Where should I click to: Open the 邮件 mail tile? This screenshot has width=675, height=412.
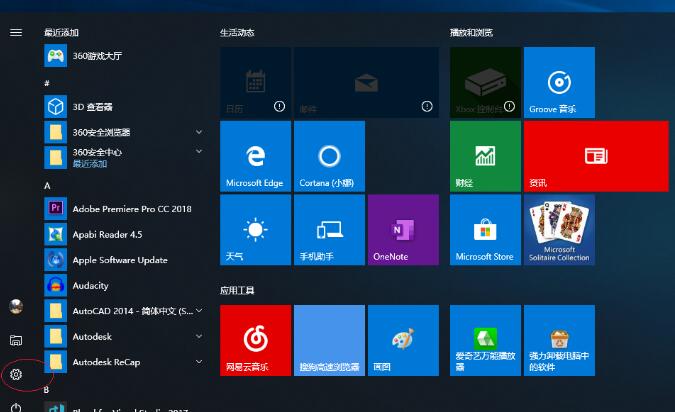tap(366, 82)
